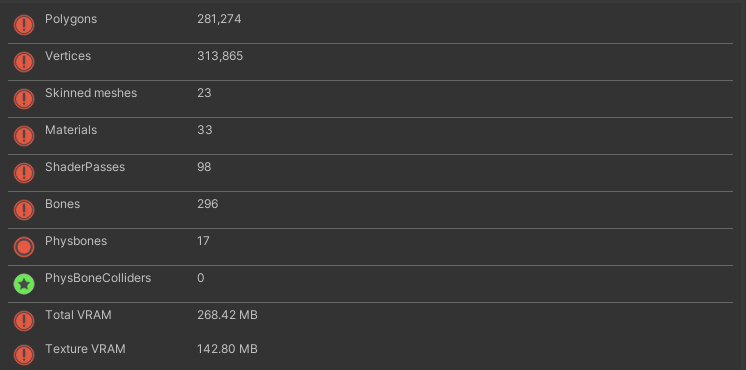Click the Bones red exclamation icon
Viewport: 746px width, 370px height.
coord(24,210)
